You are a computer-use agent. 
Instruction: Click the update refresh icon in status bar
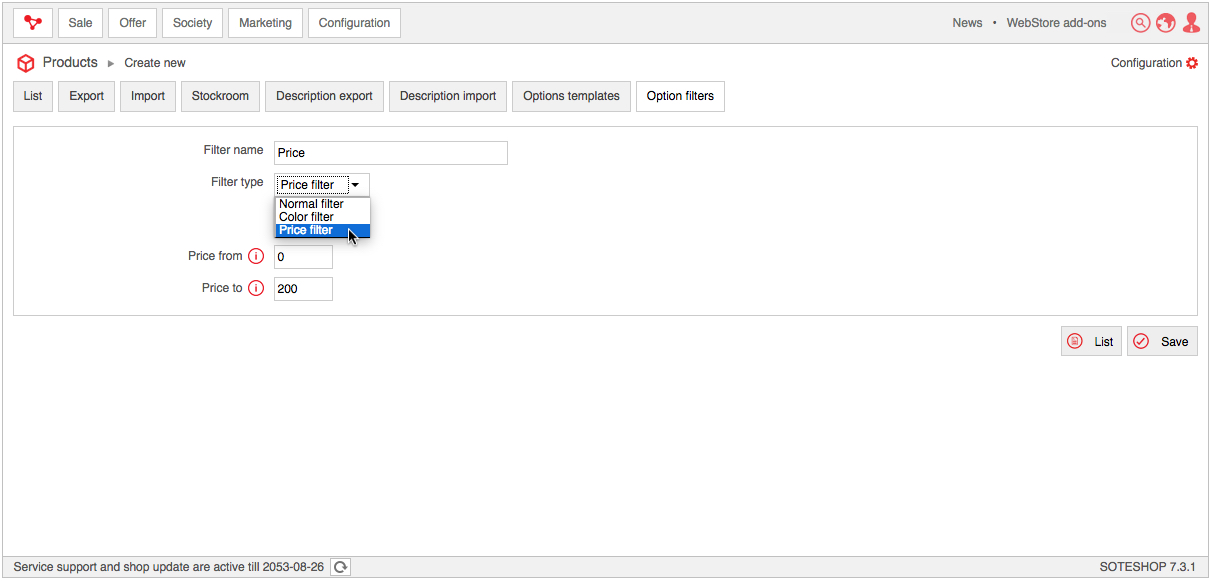[340, 567]
